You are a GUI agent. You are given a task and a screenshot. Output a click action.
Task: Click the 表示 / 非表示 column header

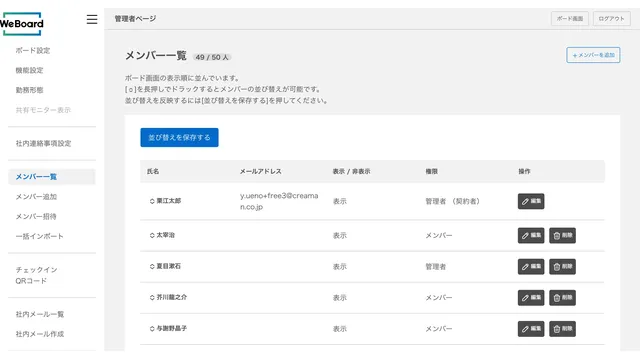(351, 171)
